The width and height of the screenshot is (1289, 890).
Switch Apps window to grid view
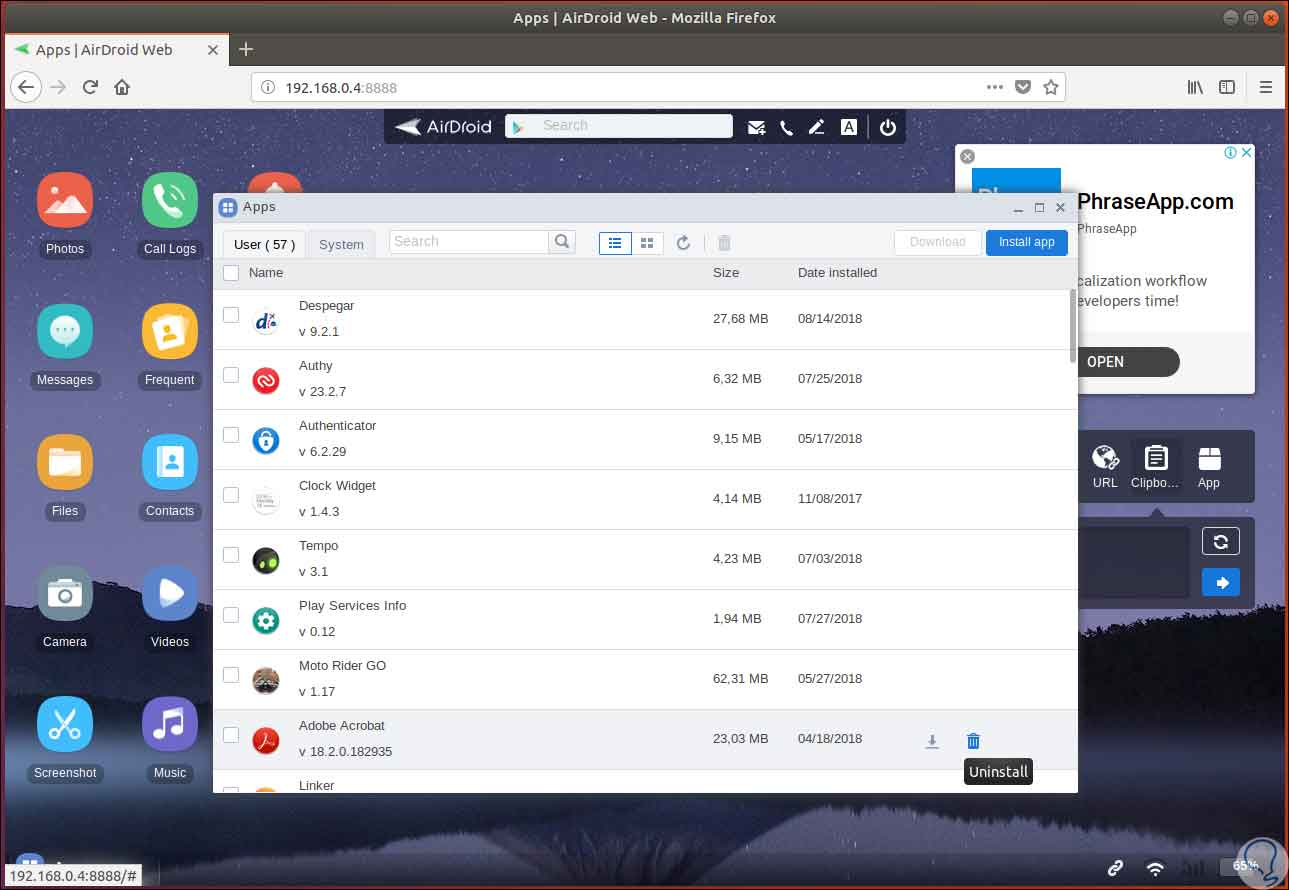coord(647,243)
